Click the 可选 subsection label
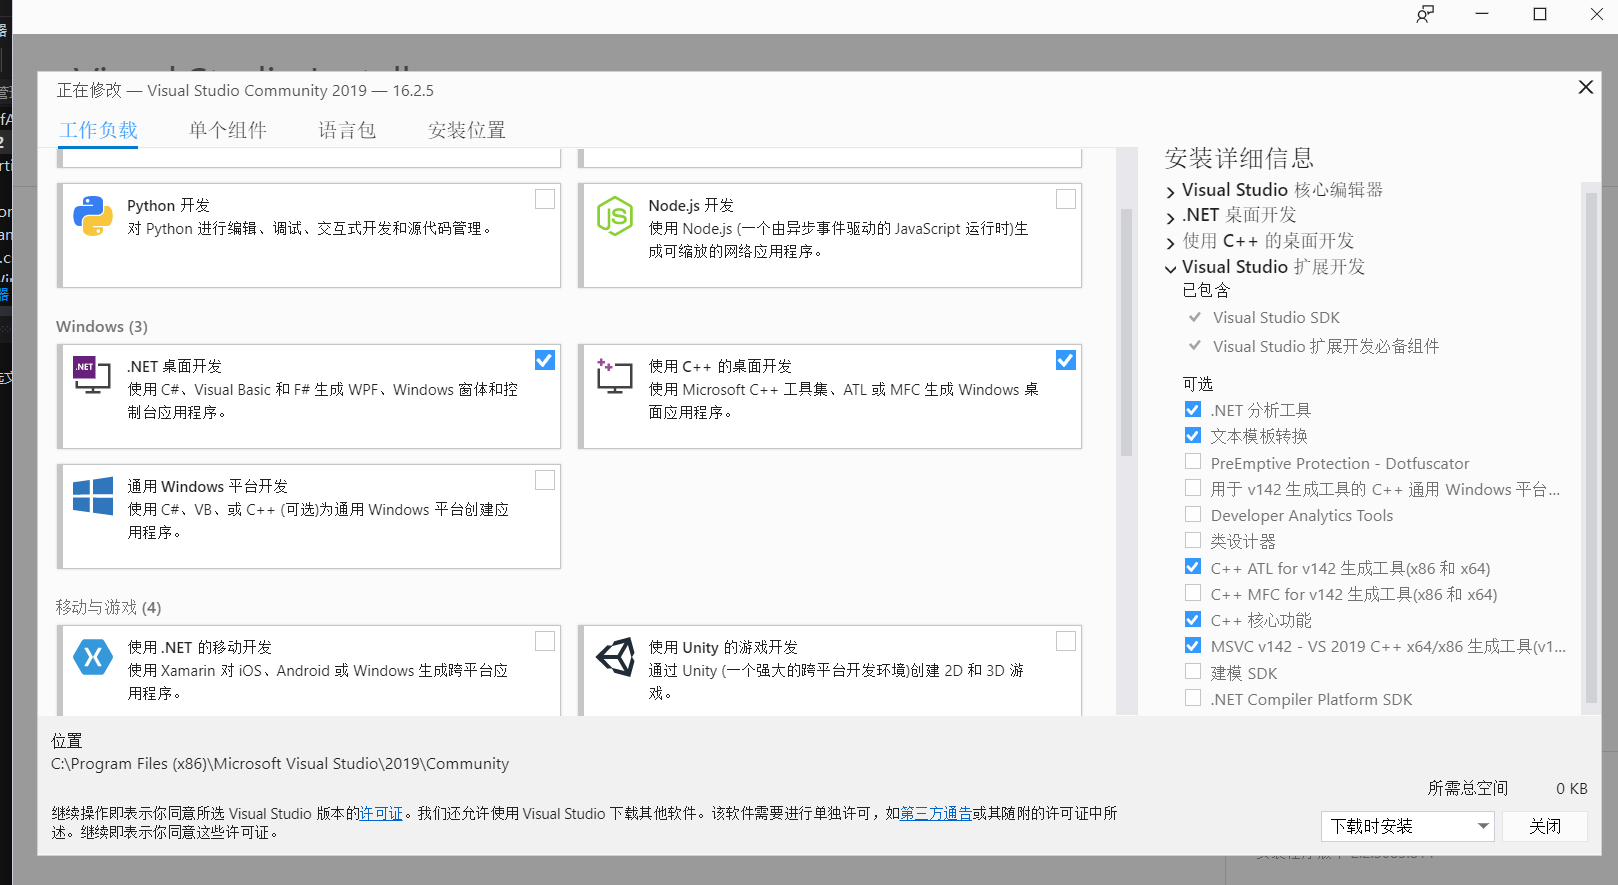Image resolution: width=1618 pixels, height=885 pixels. (x=1198, y=384)
